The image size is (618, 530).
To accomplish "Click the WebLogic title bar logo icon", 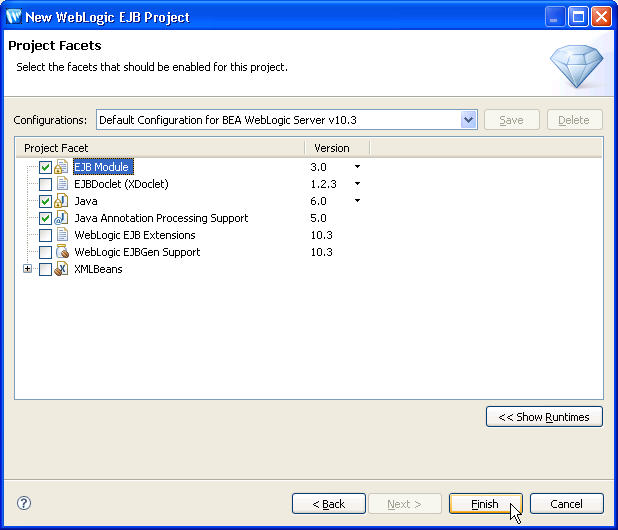I will 14,17.
